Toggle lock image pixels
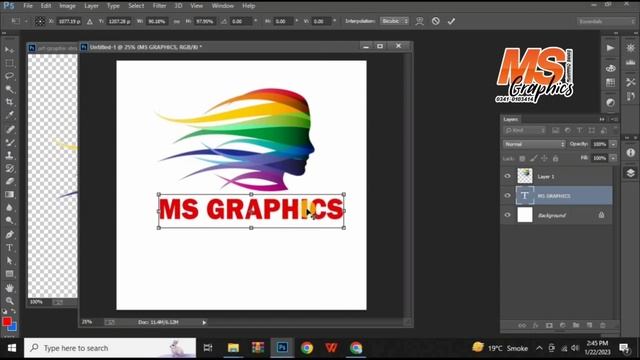Image resolution: width=640 pixels, height=360 pixels. 533,158
